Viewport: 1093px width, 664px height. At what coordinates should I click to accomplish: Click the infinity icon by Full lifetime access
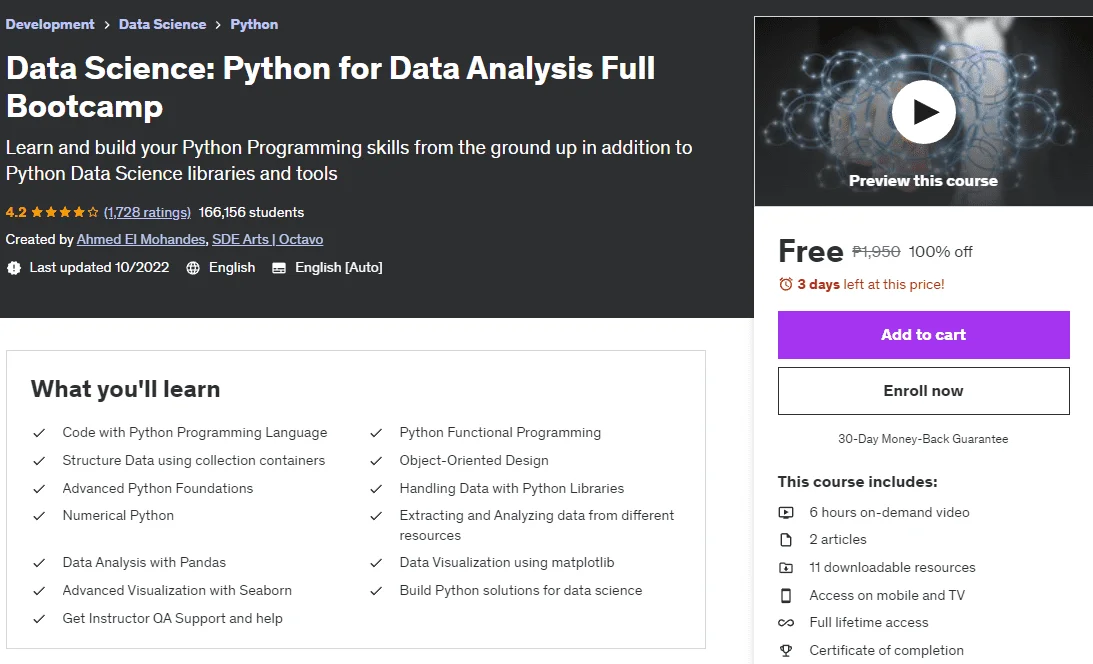tap(786, 623)
